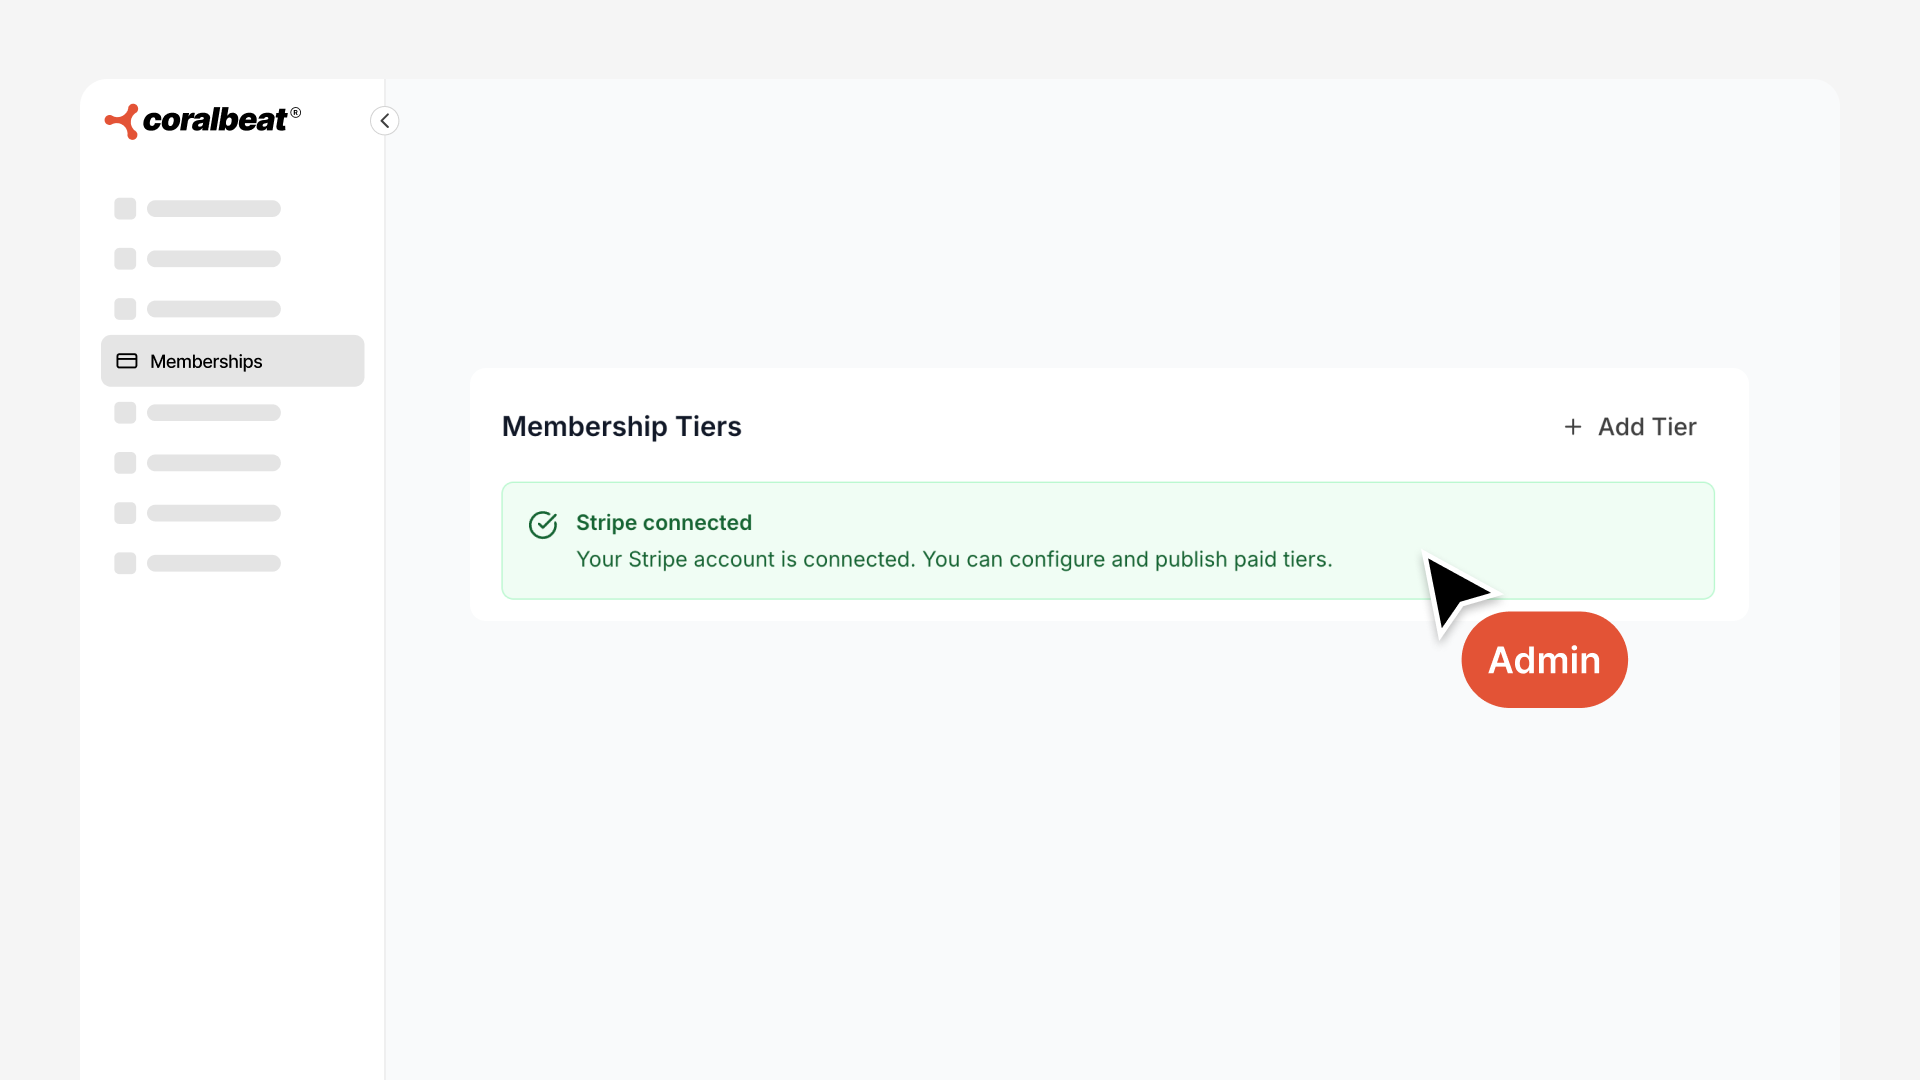Screen dimensions: 1920x1080
Task: Click the card icon beside Memberships
Action: 127,361
